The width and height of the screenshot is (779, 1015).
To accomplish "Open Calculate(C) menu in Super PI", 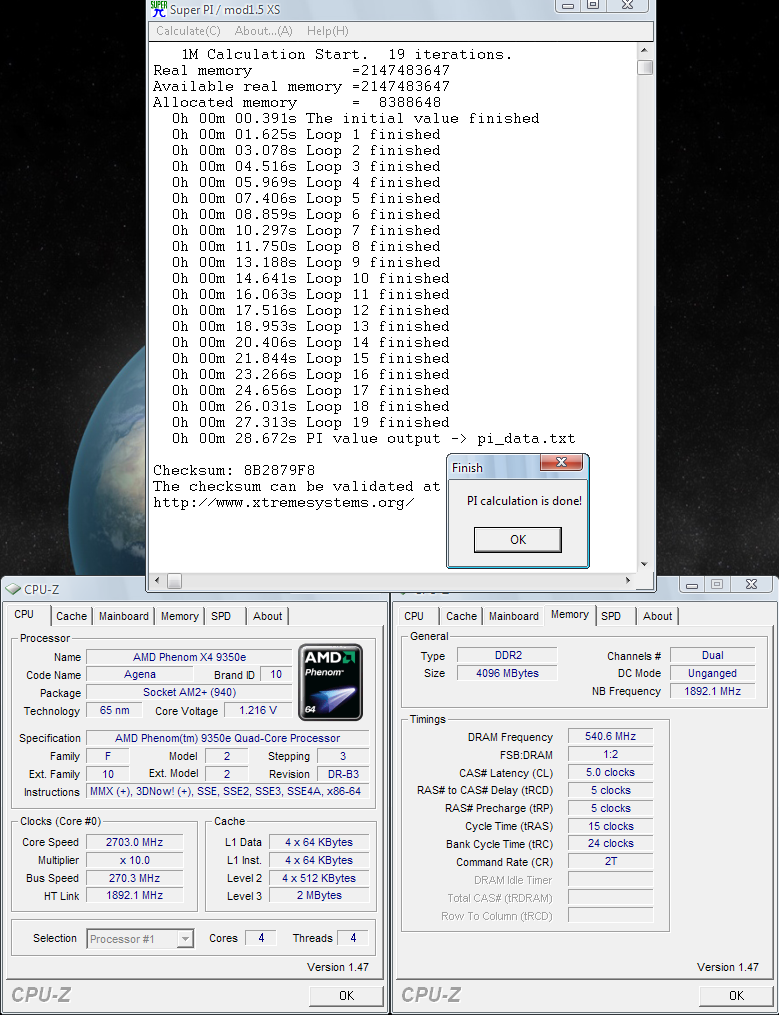I will tap(188, 31).
